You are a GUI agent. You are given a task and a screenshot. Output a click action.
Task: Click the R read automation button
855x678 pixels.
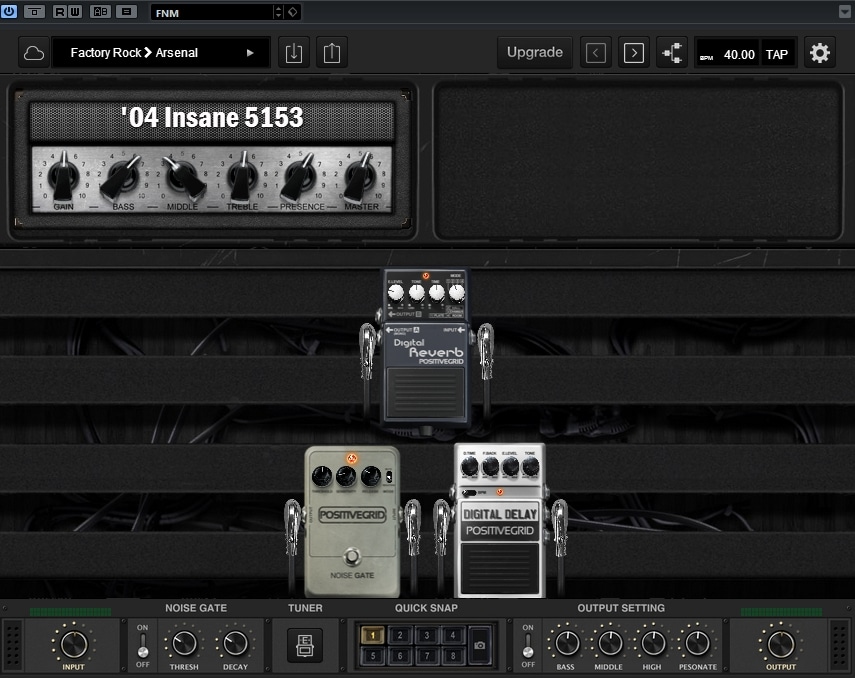click(x=60, y=11)
